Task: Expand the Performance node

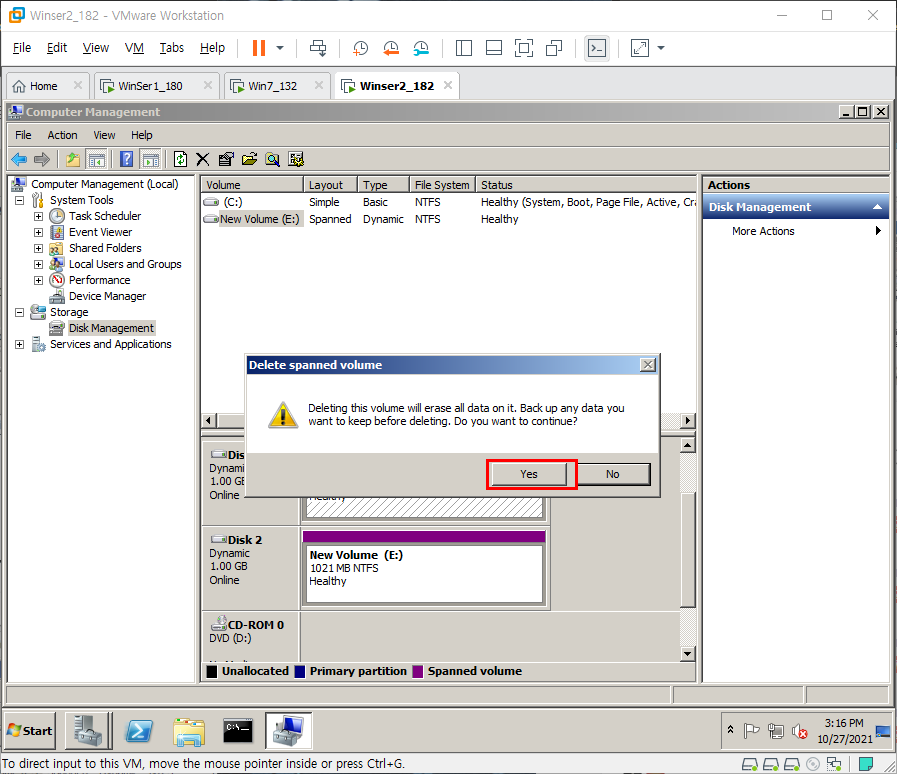Action: pyautogui.click(x=38, y=280)
